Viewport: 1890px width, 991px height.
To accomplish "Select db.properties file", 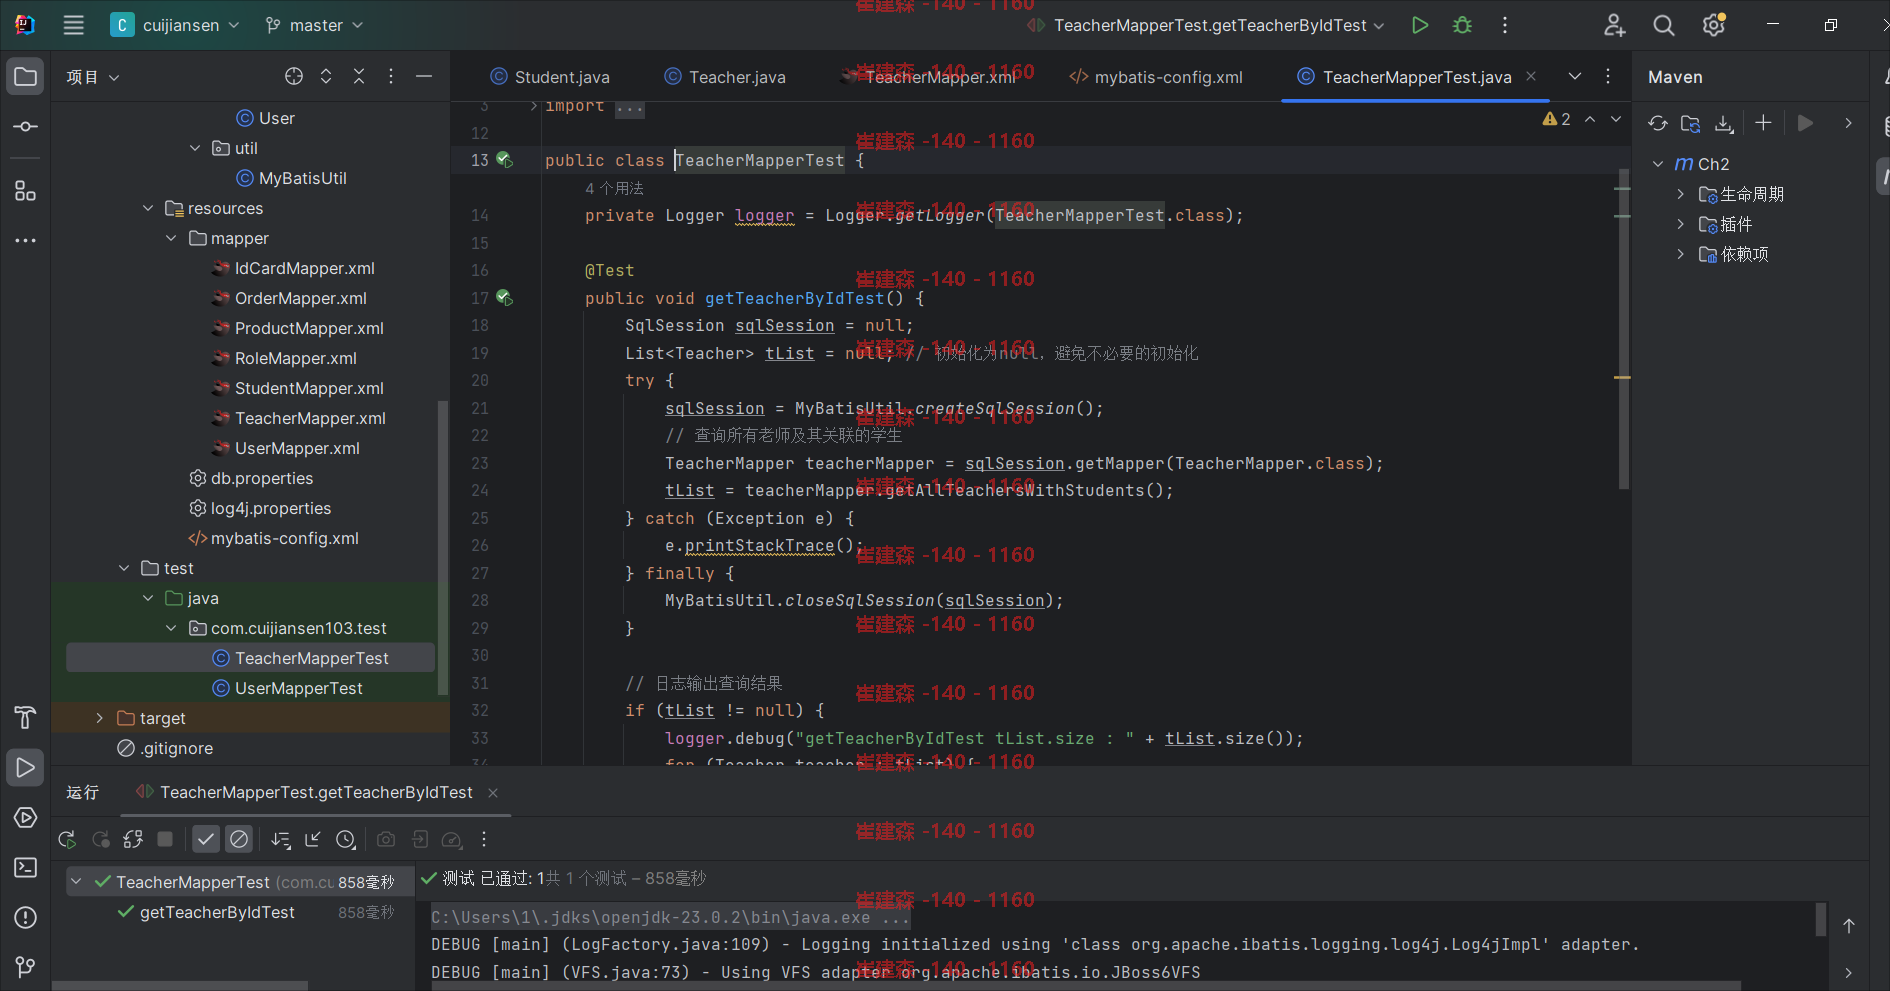I will click(262, 478).
